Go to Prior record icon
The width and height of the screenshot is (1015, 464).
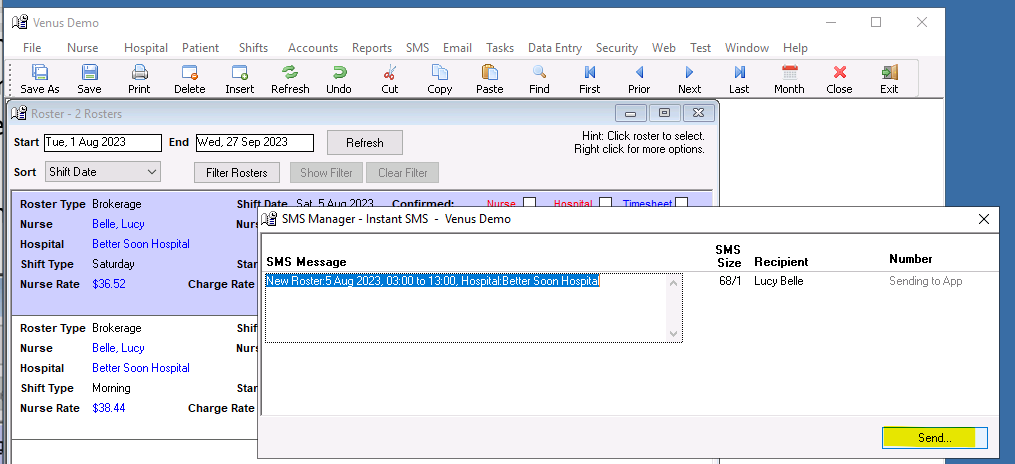pos(640,72)
